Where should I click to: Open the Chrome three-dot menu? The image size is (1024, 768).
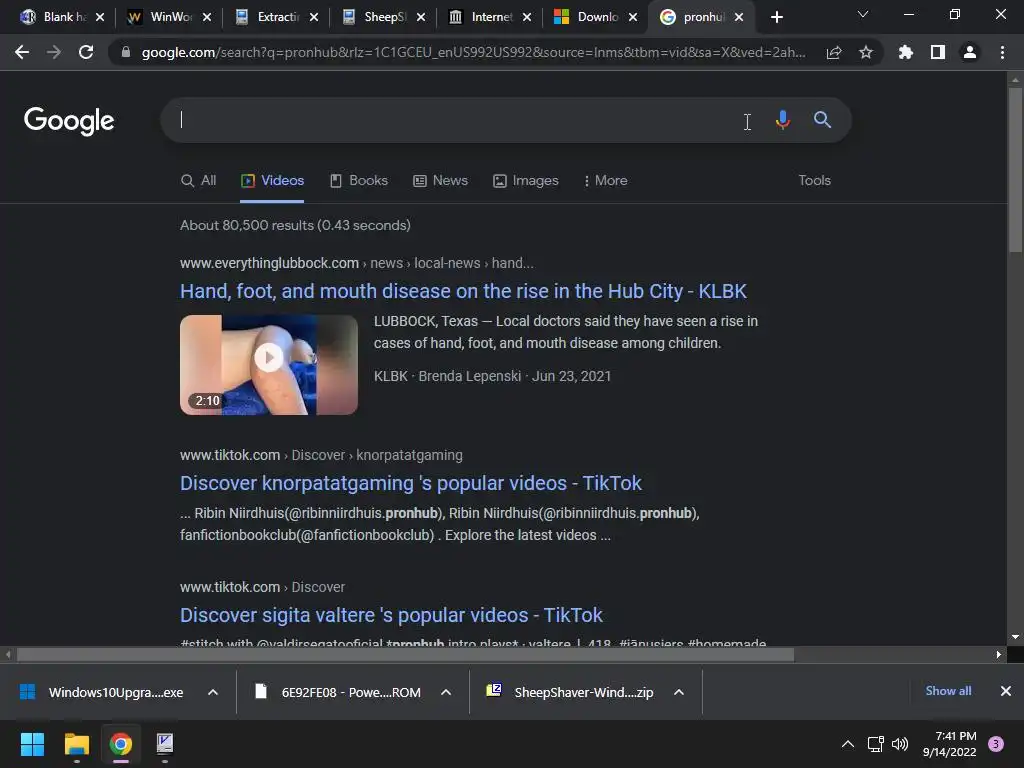pyautogui.click(x=1002, y=52)
